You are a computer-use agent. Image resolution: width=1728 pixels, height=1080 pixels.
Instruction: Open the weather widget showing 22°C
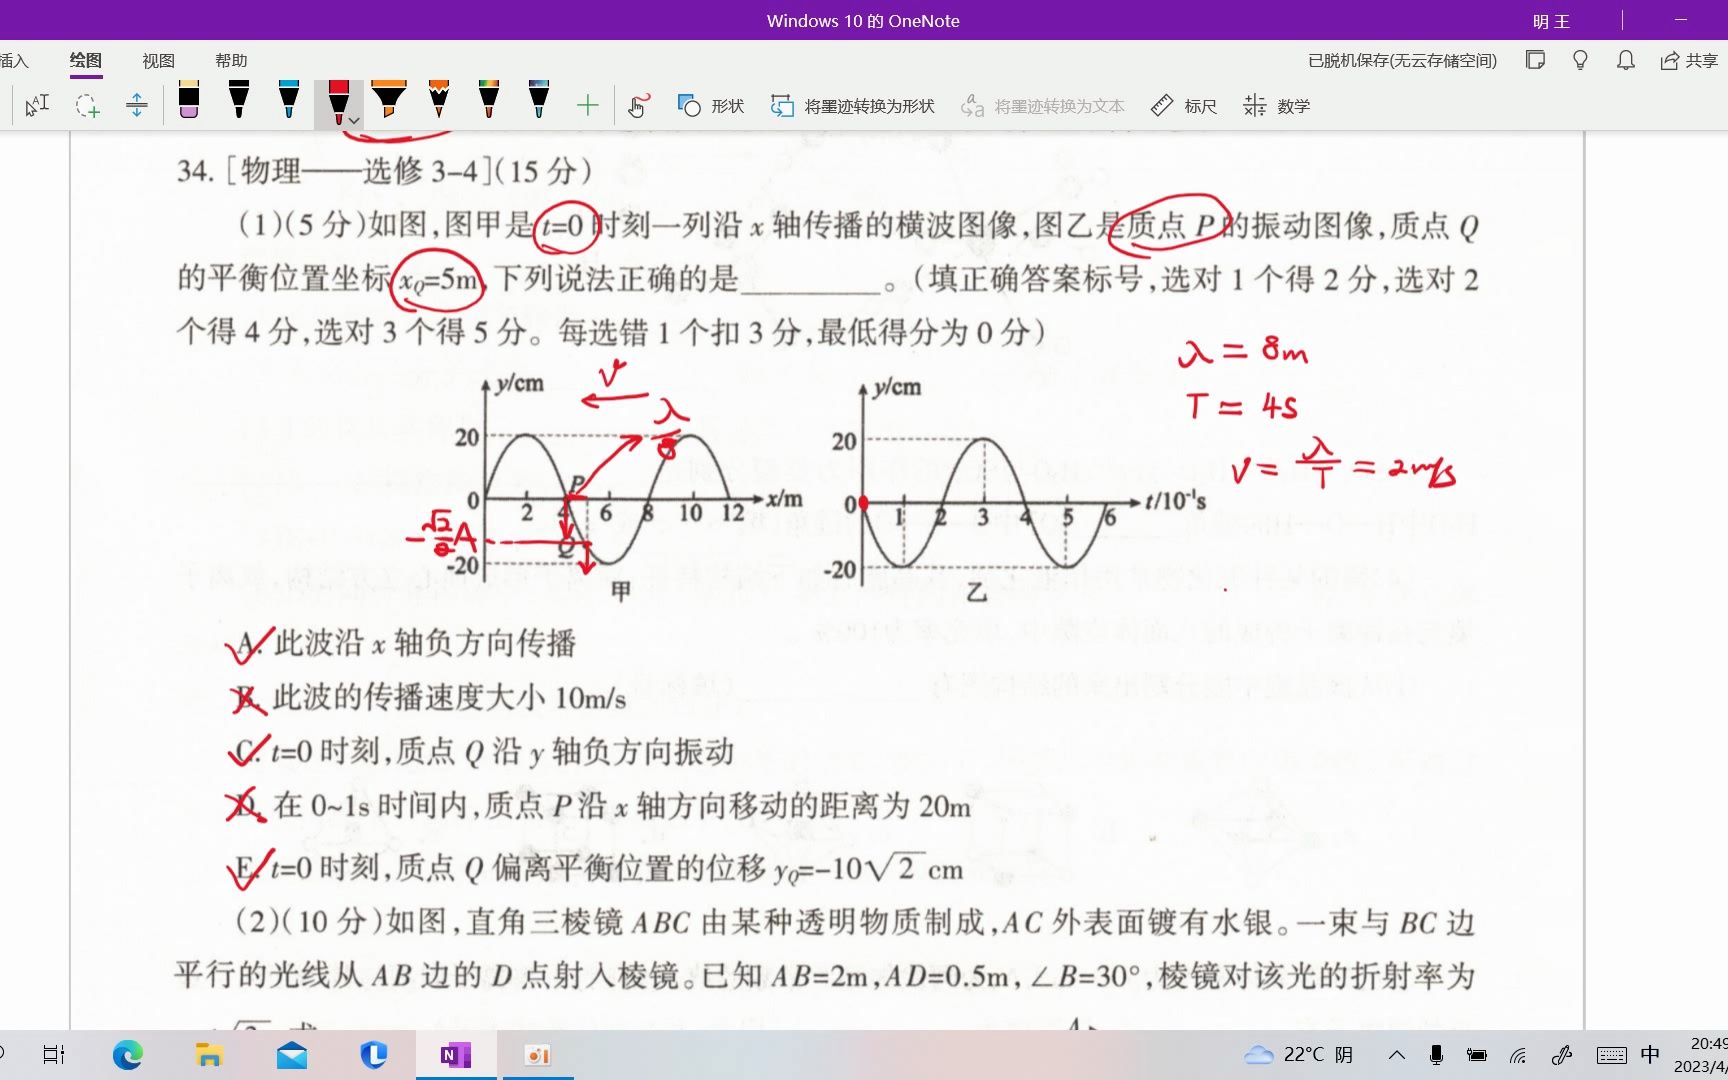pos(1298,1055)
